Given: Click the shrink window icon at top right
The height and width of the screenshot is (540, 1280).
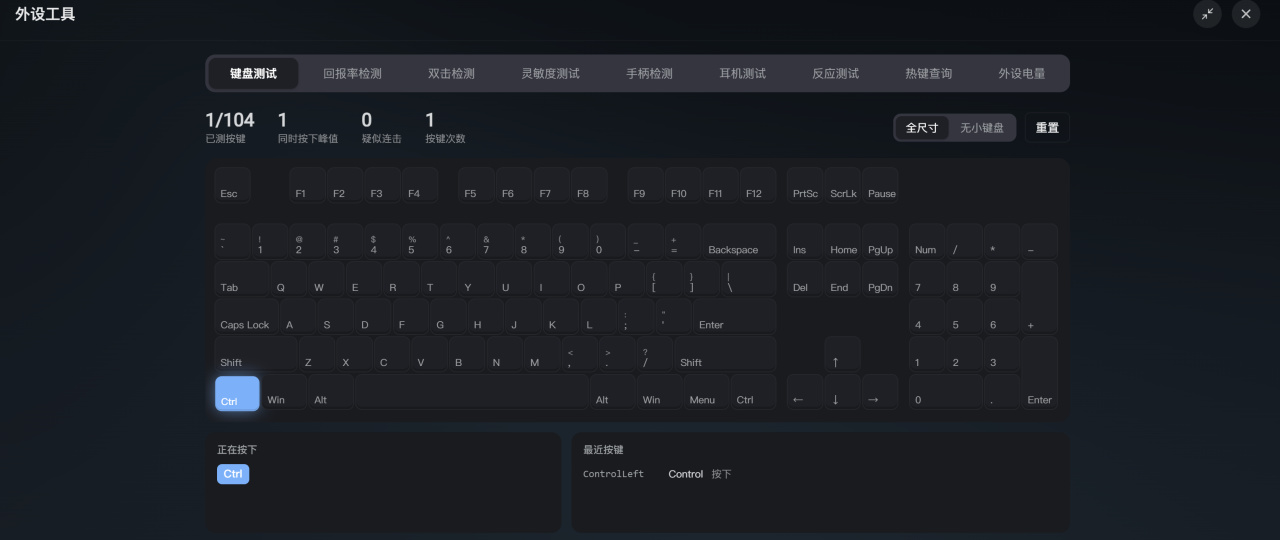Looking at the screenshot, I should coord(1208,14).
